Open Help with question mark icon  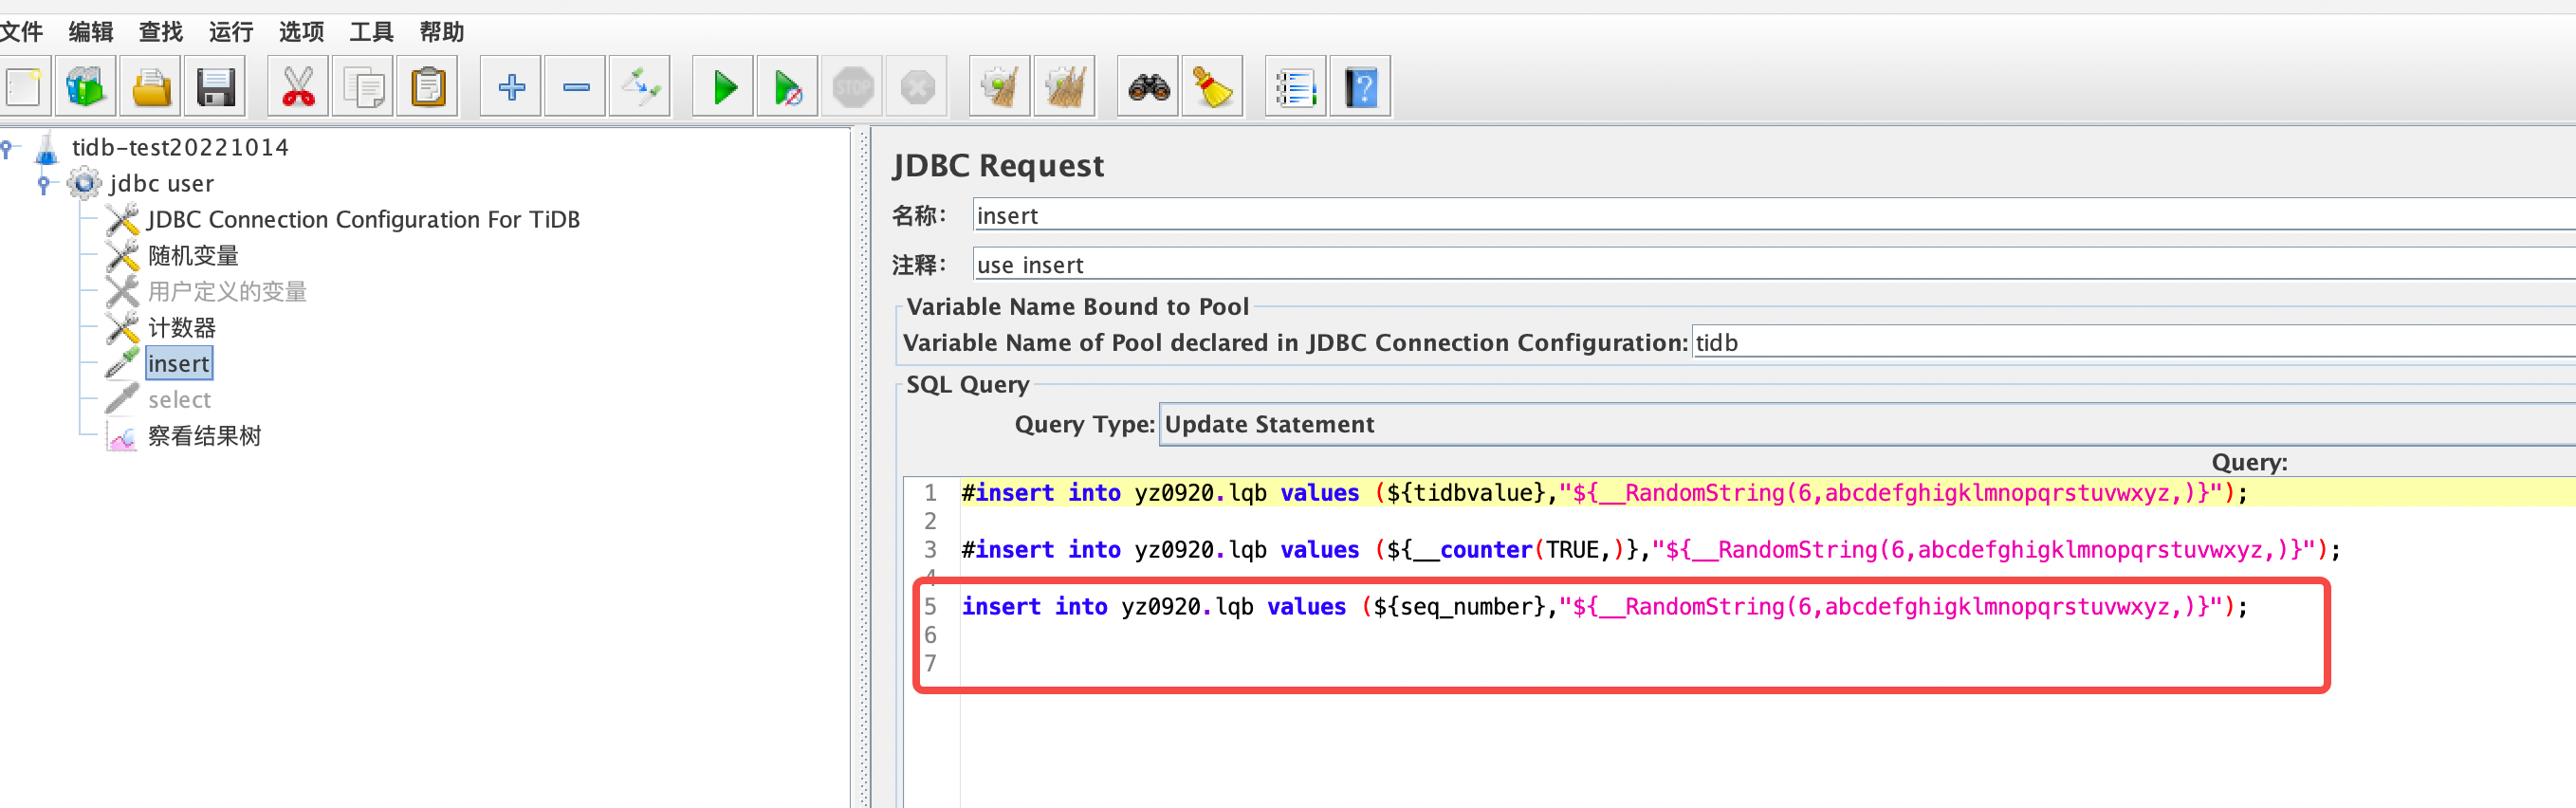coord(1361,87)
